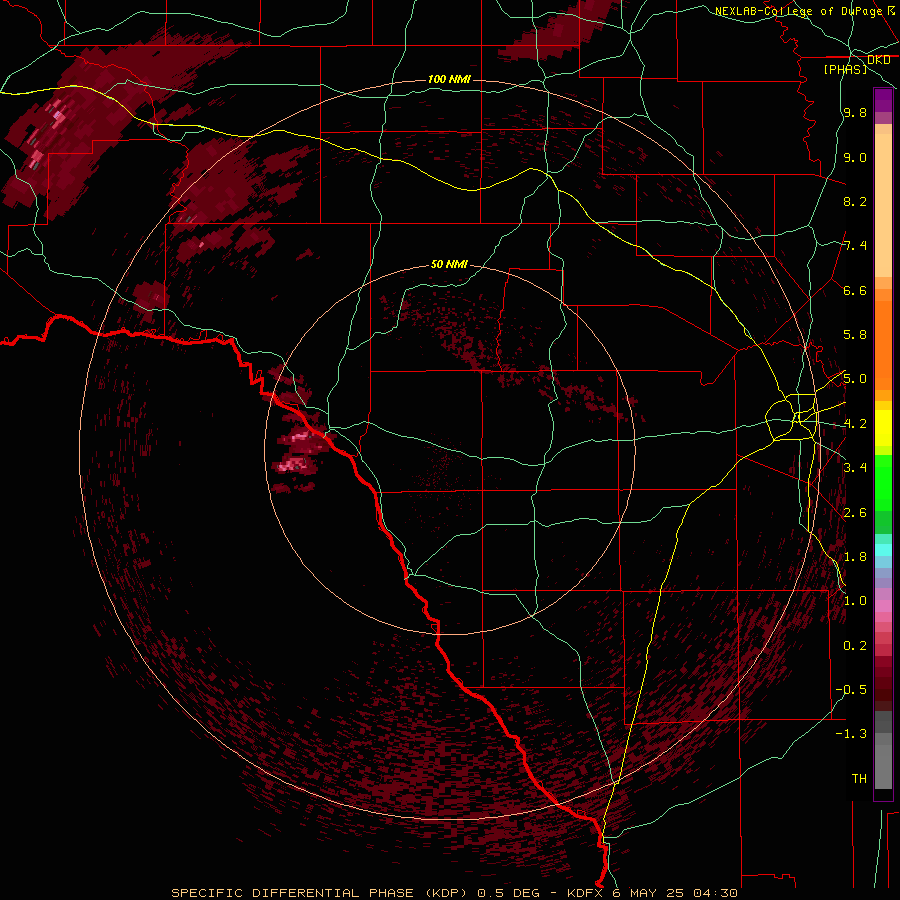Click the "TH" threshold label on scale
This screenshot has width=900, height=900.
coord(859,779)
